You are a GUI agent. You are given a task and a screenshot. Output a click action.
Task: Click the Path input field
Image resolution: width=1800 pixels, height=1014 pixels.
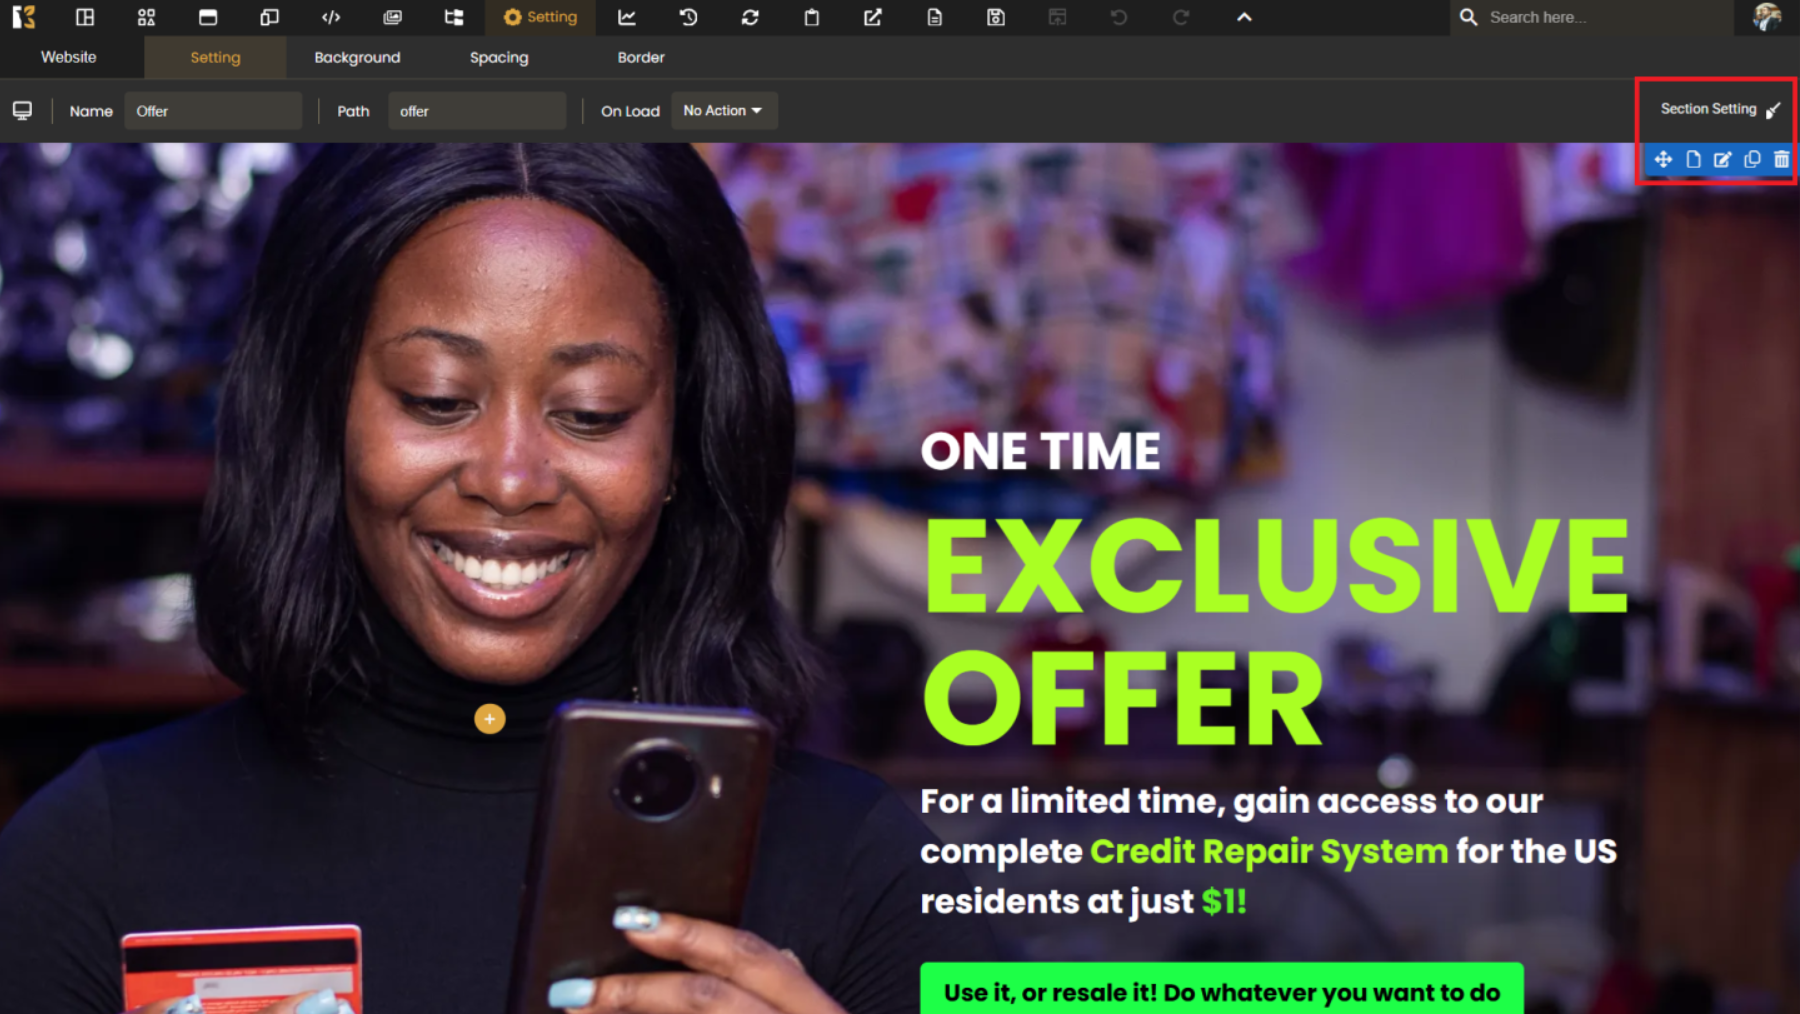click(477, 111)
